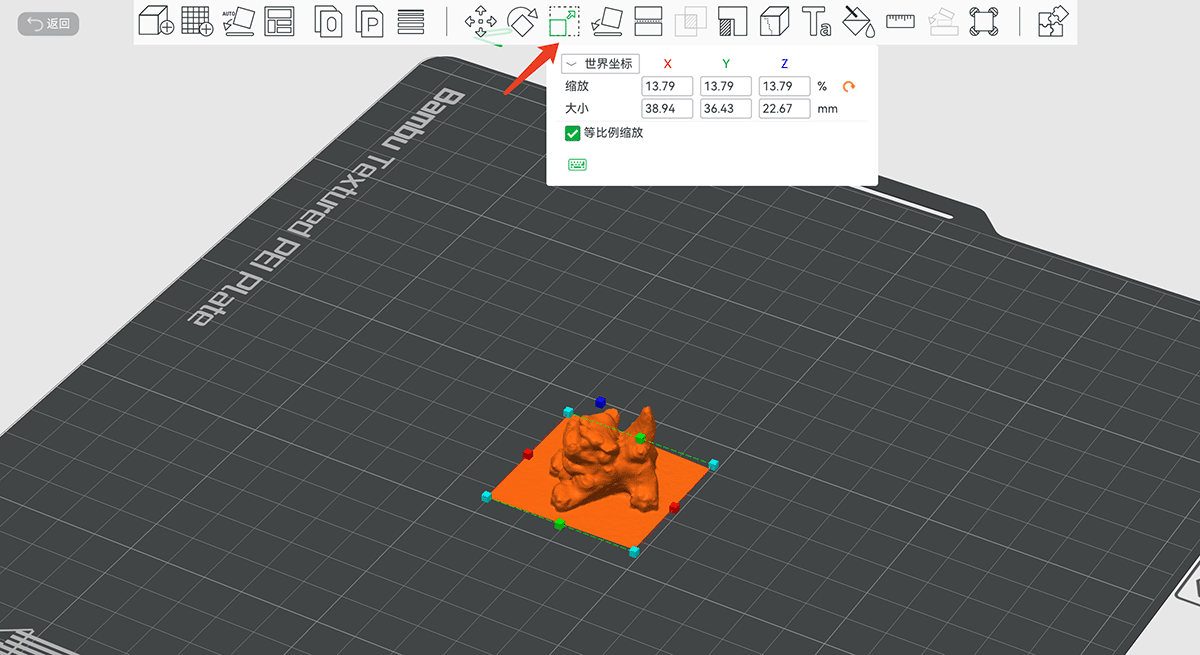Click the 大小 row label

point(577,109)
